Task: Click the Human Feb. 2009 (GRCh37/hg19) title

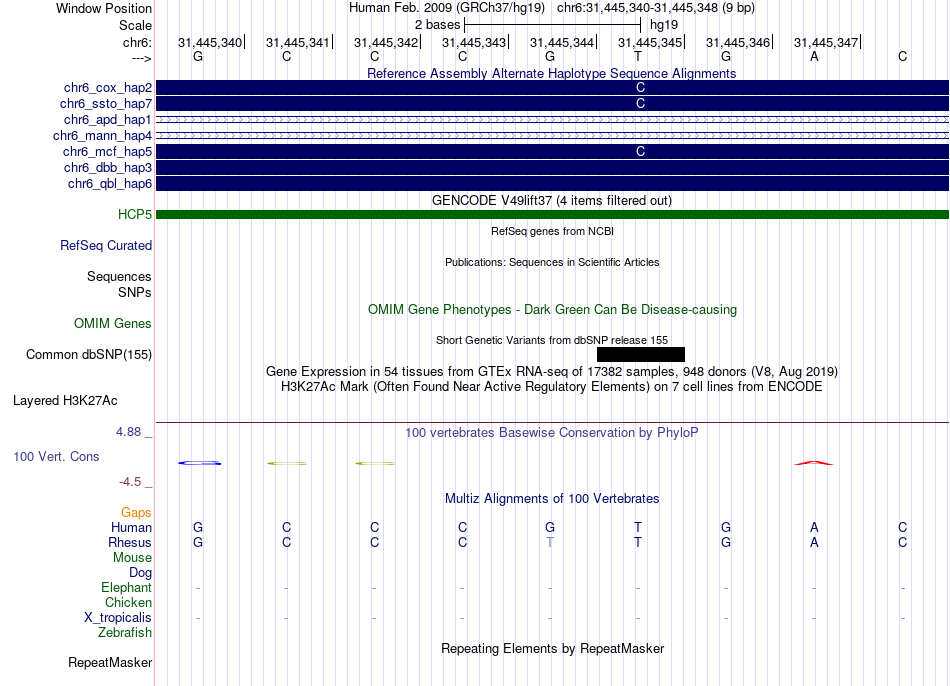Action: click(447, 8)
